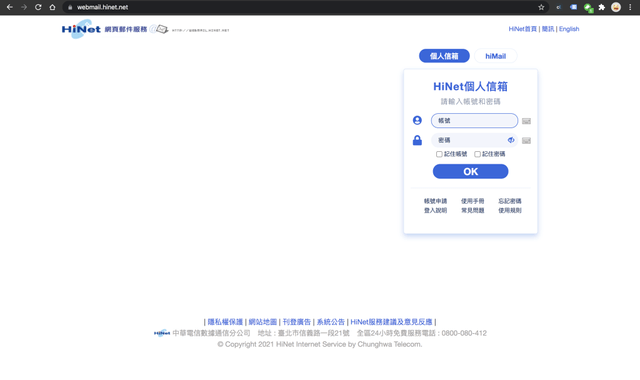Screen dimensions: 640x380
Task: Open the dark square extension icon
Action: coord(559,7)
